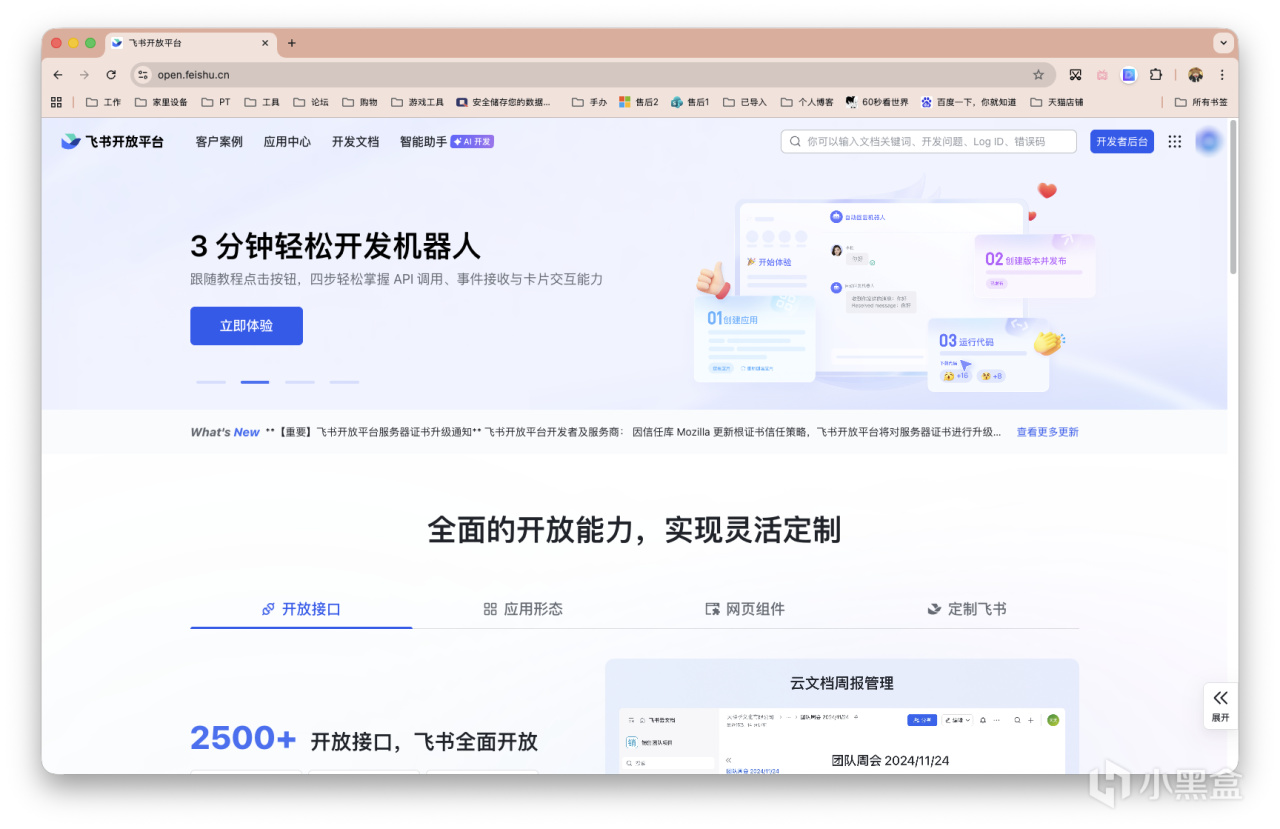Open the 百度一下，你就知道 bookmark
Image resolution: width=1280 pixels, height=829 pixels.
coord(969,102)
